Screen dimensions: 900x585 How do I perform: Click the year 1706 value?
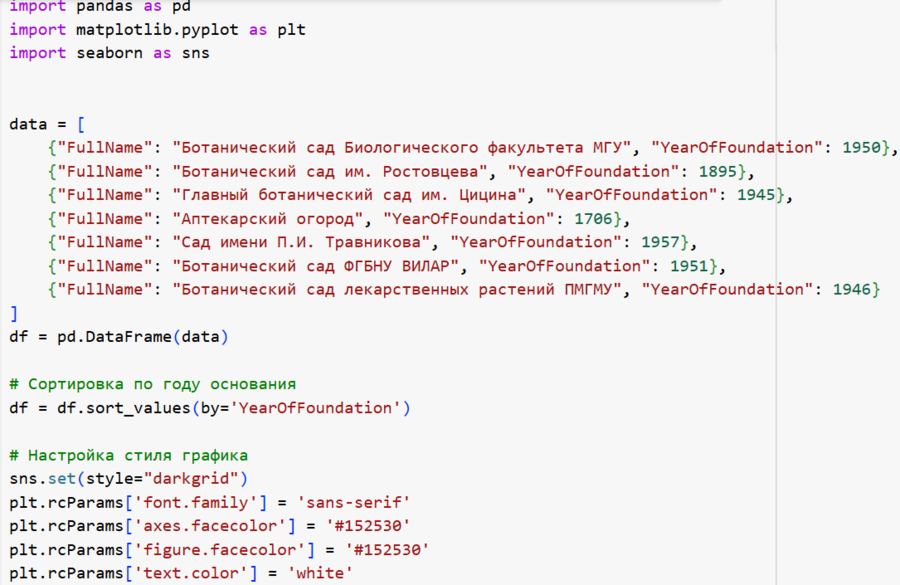click(594, 218)
